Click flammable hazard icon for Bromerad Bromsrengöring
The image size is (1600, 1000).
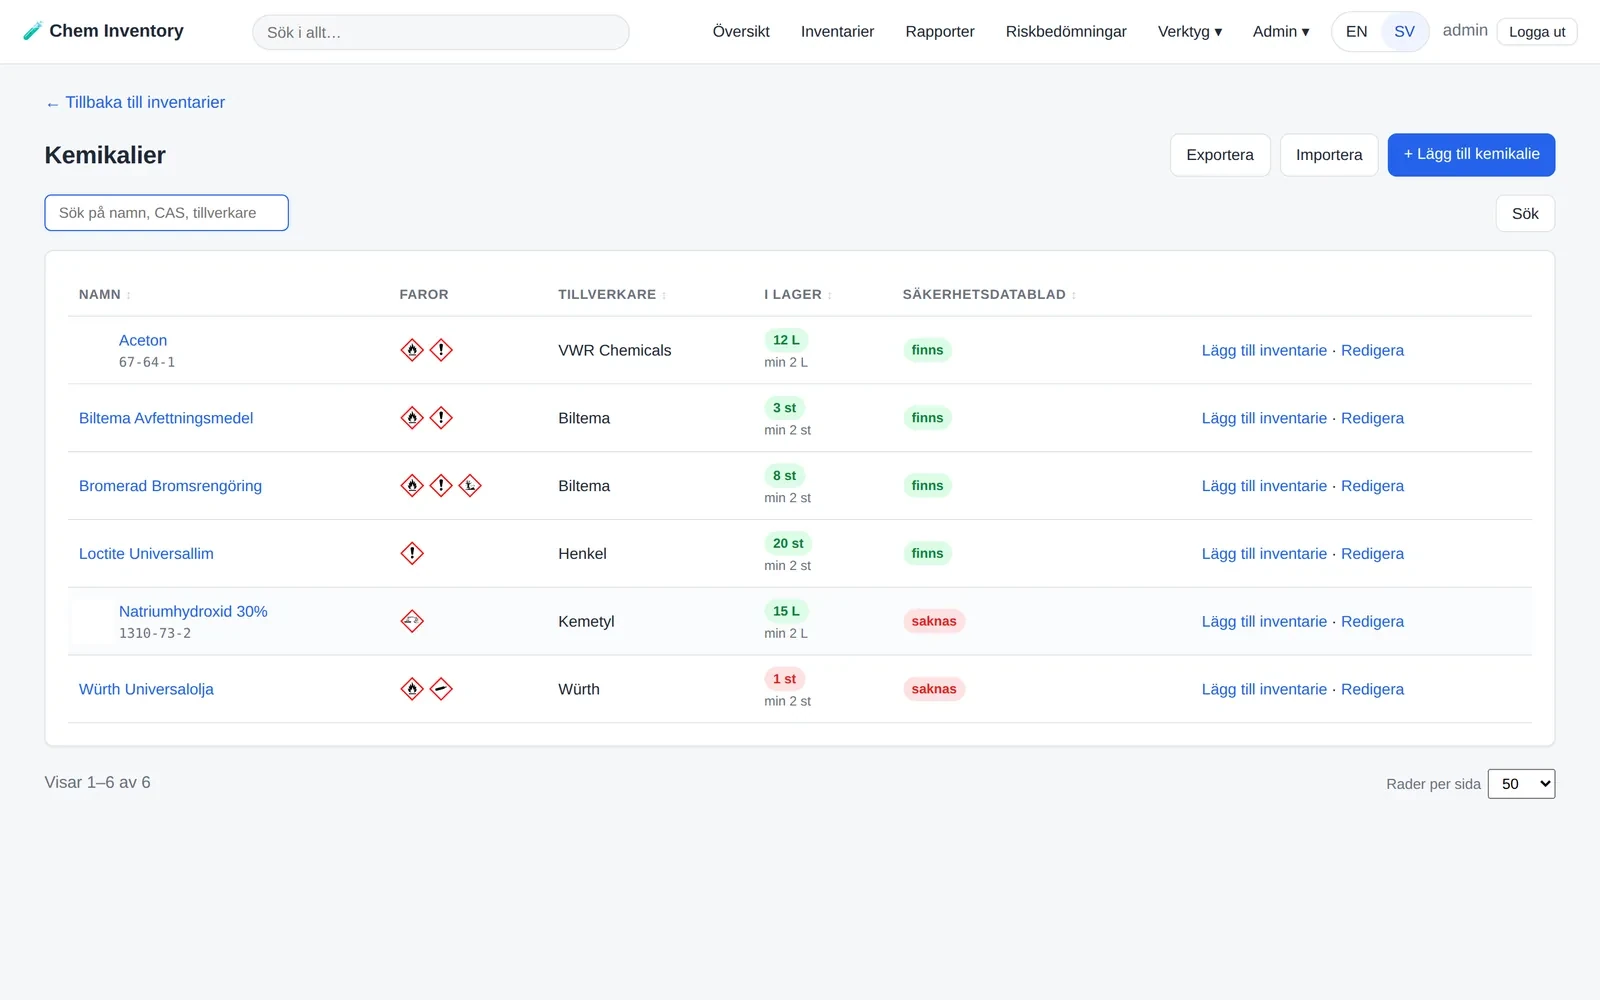click(x=412, y=486)
